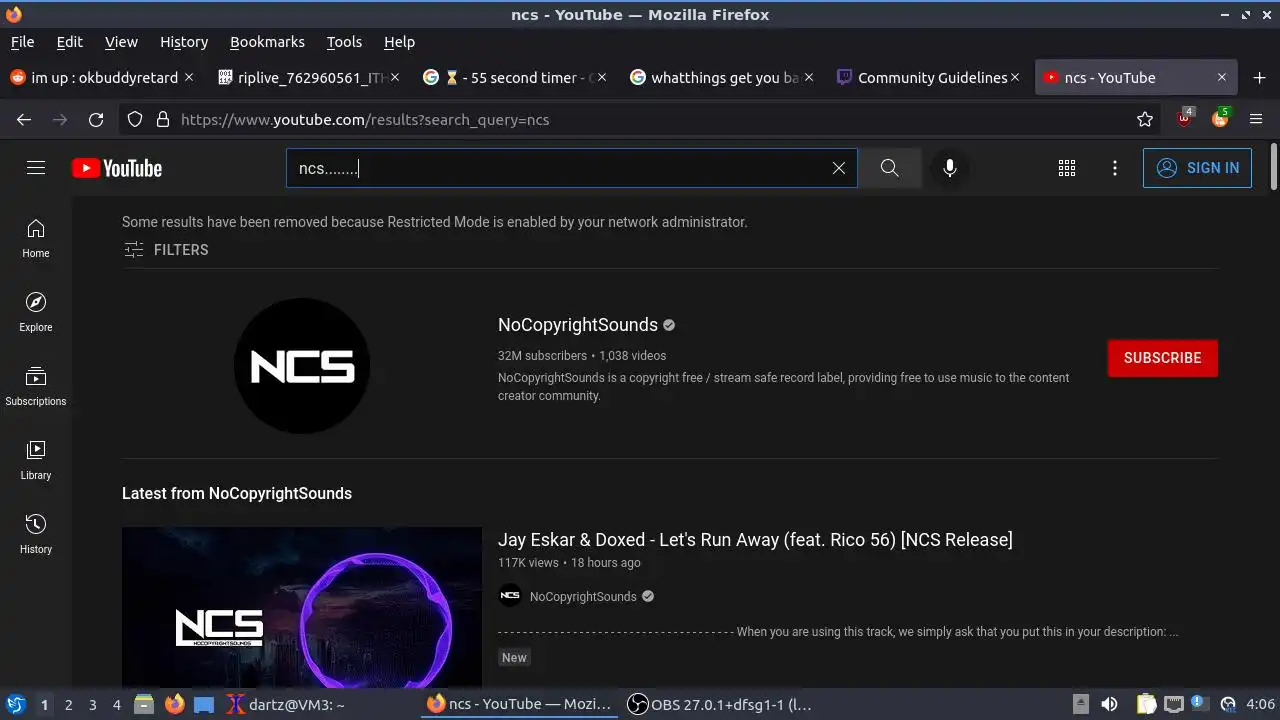1280x720 pixels.
Task: Switch to the Community Guidelines tab
Action: [929, 77]
